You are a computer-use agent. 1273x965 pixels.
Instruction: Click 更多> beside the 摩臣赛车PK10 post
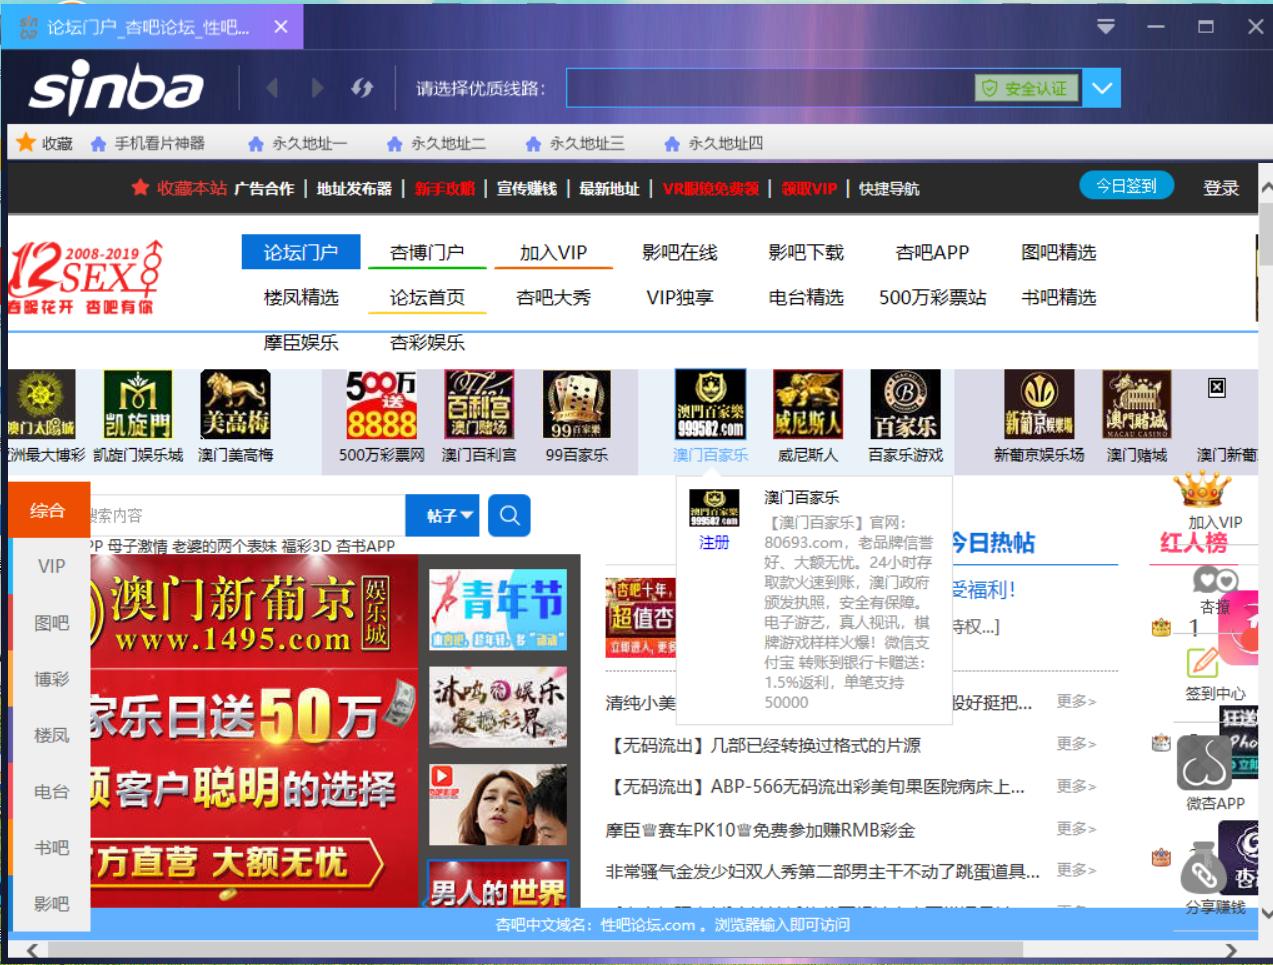pyautogui.click(x=1076, y=828)
